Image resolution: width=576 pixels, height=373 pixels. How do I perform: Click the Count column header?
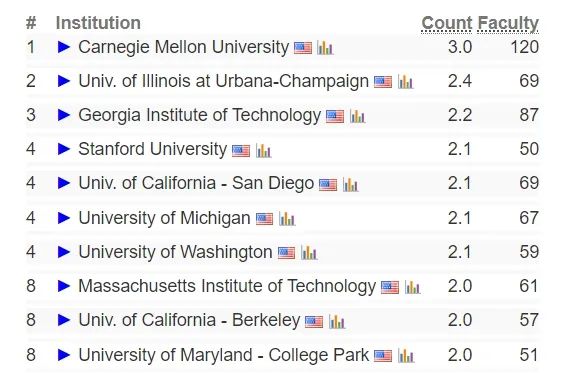point(446,24)
